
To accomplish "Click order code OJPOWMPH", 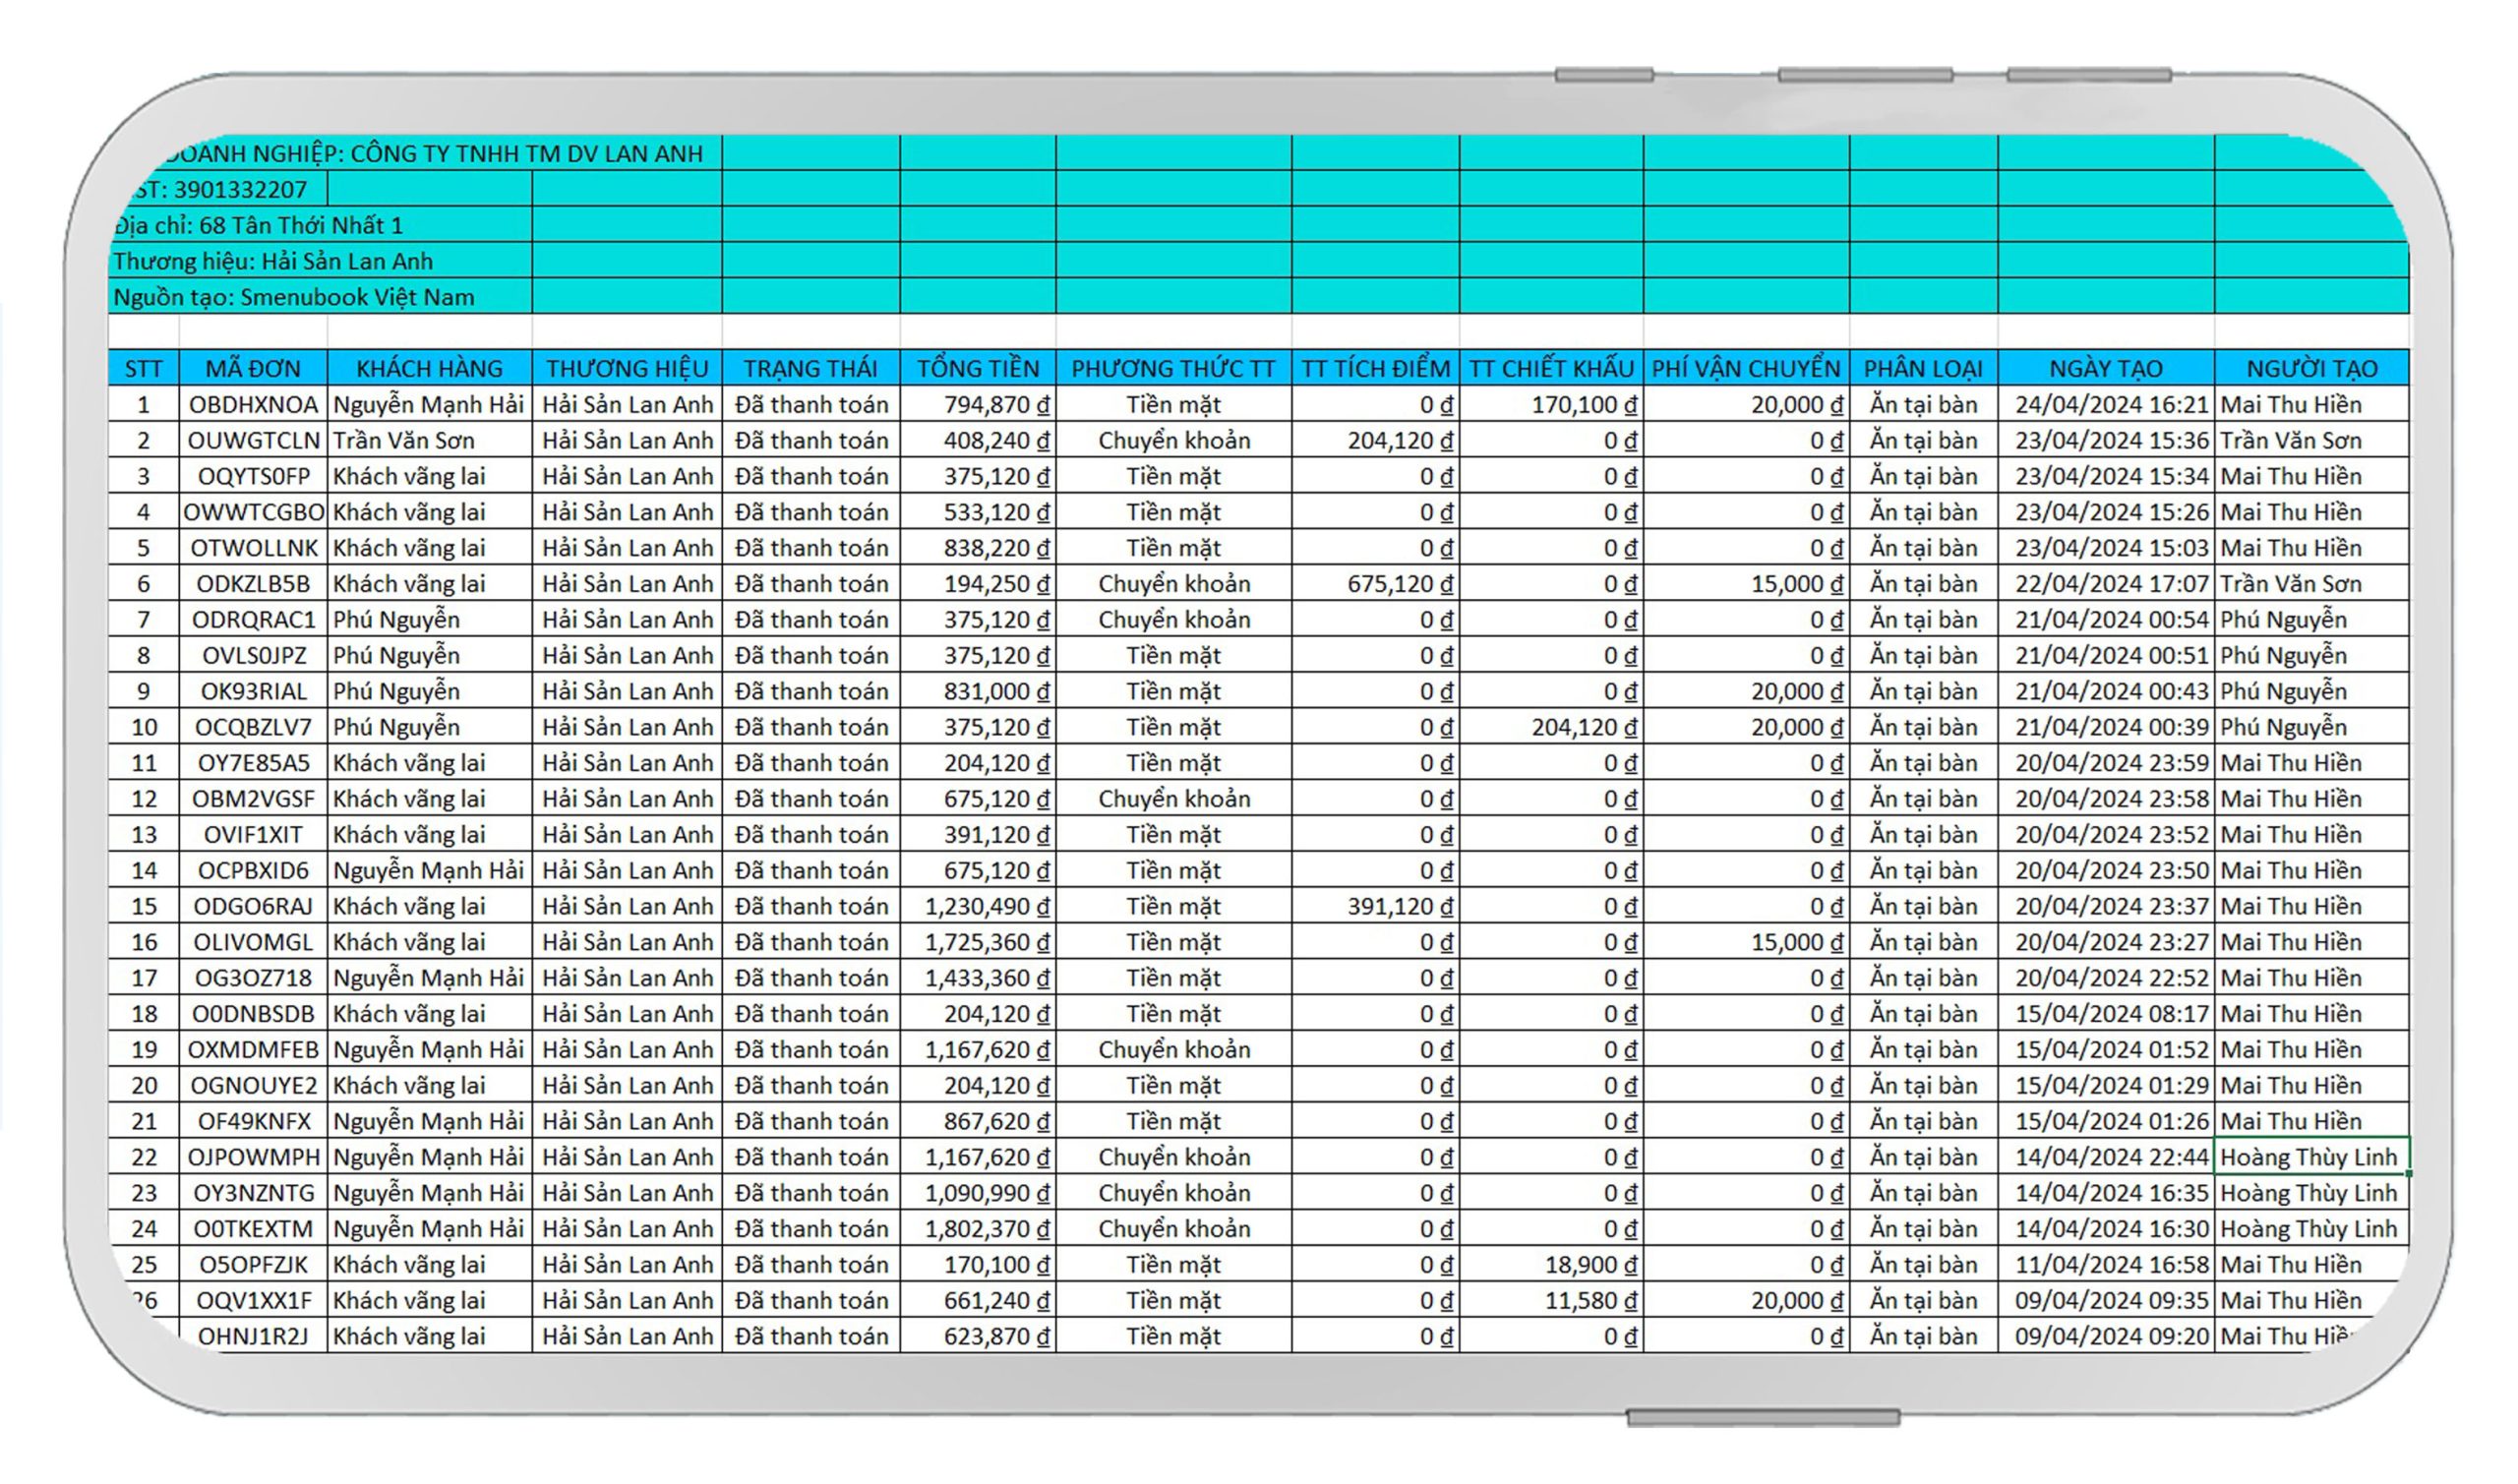I will click(253, 1157).
